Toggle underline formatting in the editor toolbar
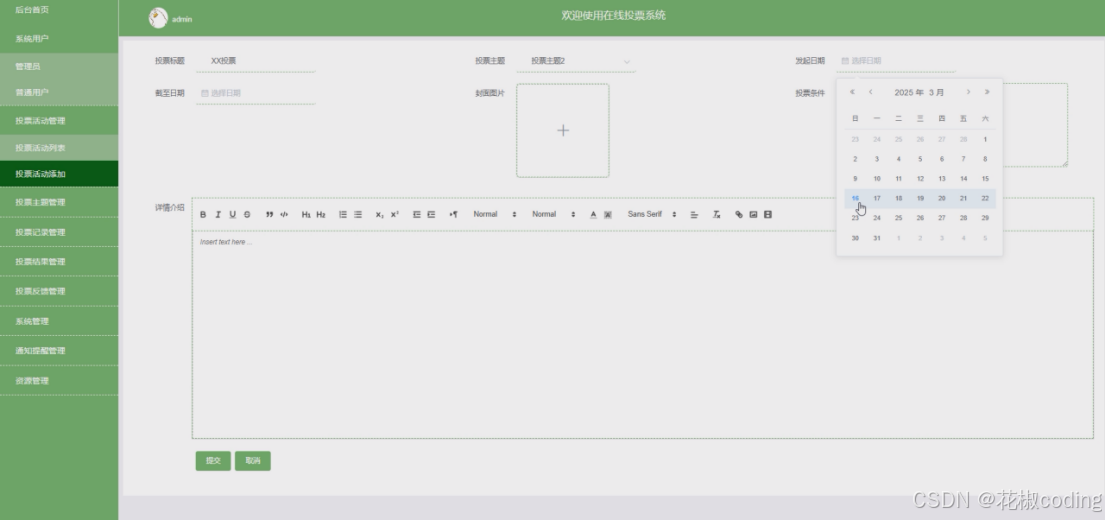Screen dimensions: 1106x520 click(232, 214)
